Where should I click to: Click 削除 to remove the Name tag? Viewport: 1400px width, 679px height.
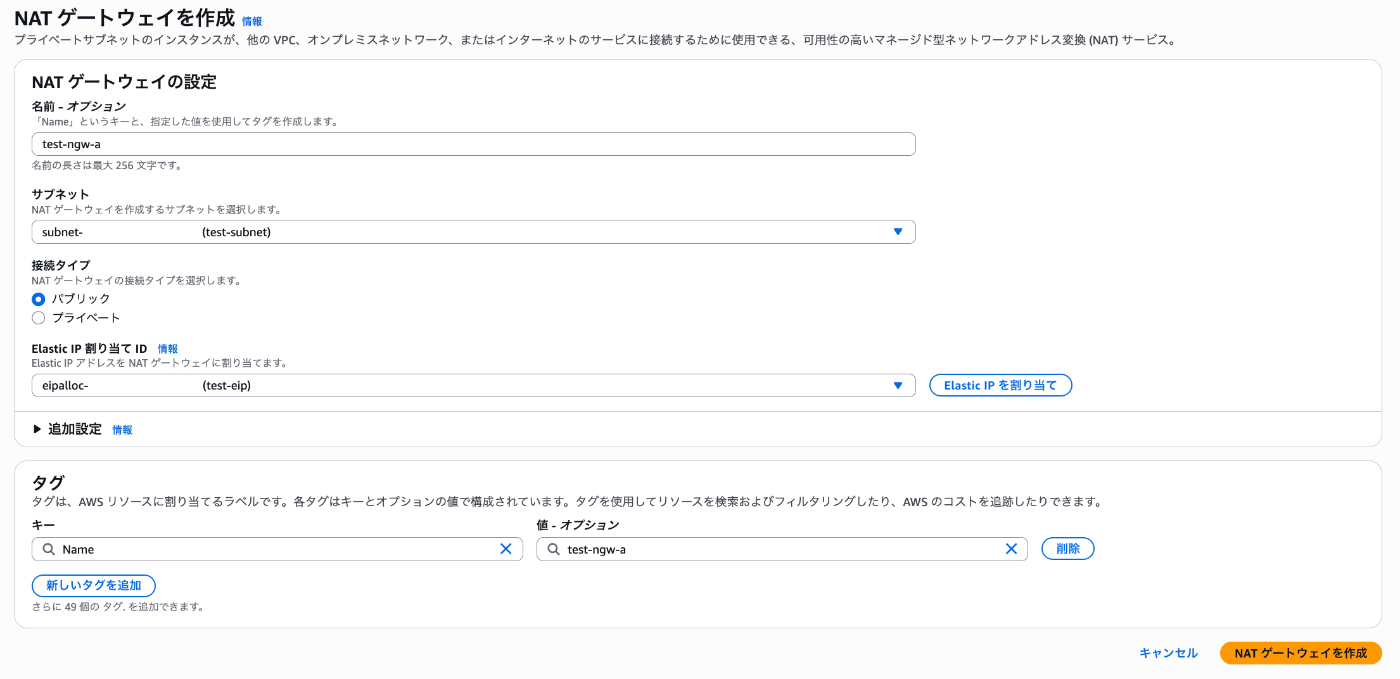tap(1067, 548)
